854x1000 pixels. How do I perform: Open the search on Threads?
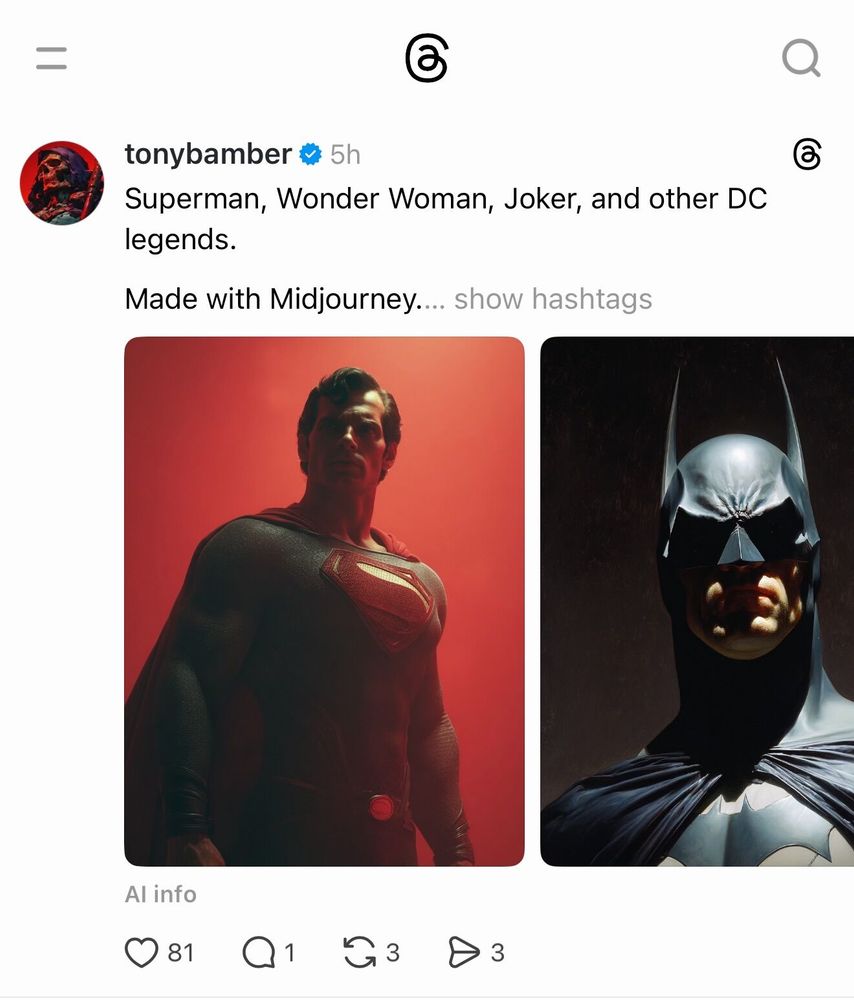click(x=800, y=58)
